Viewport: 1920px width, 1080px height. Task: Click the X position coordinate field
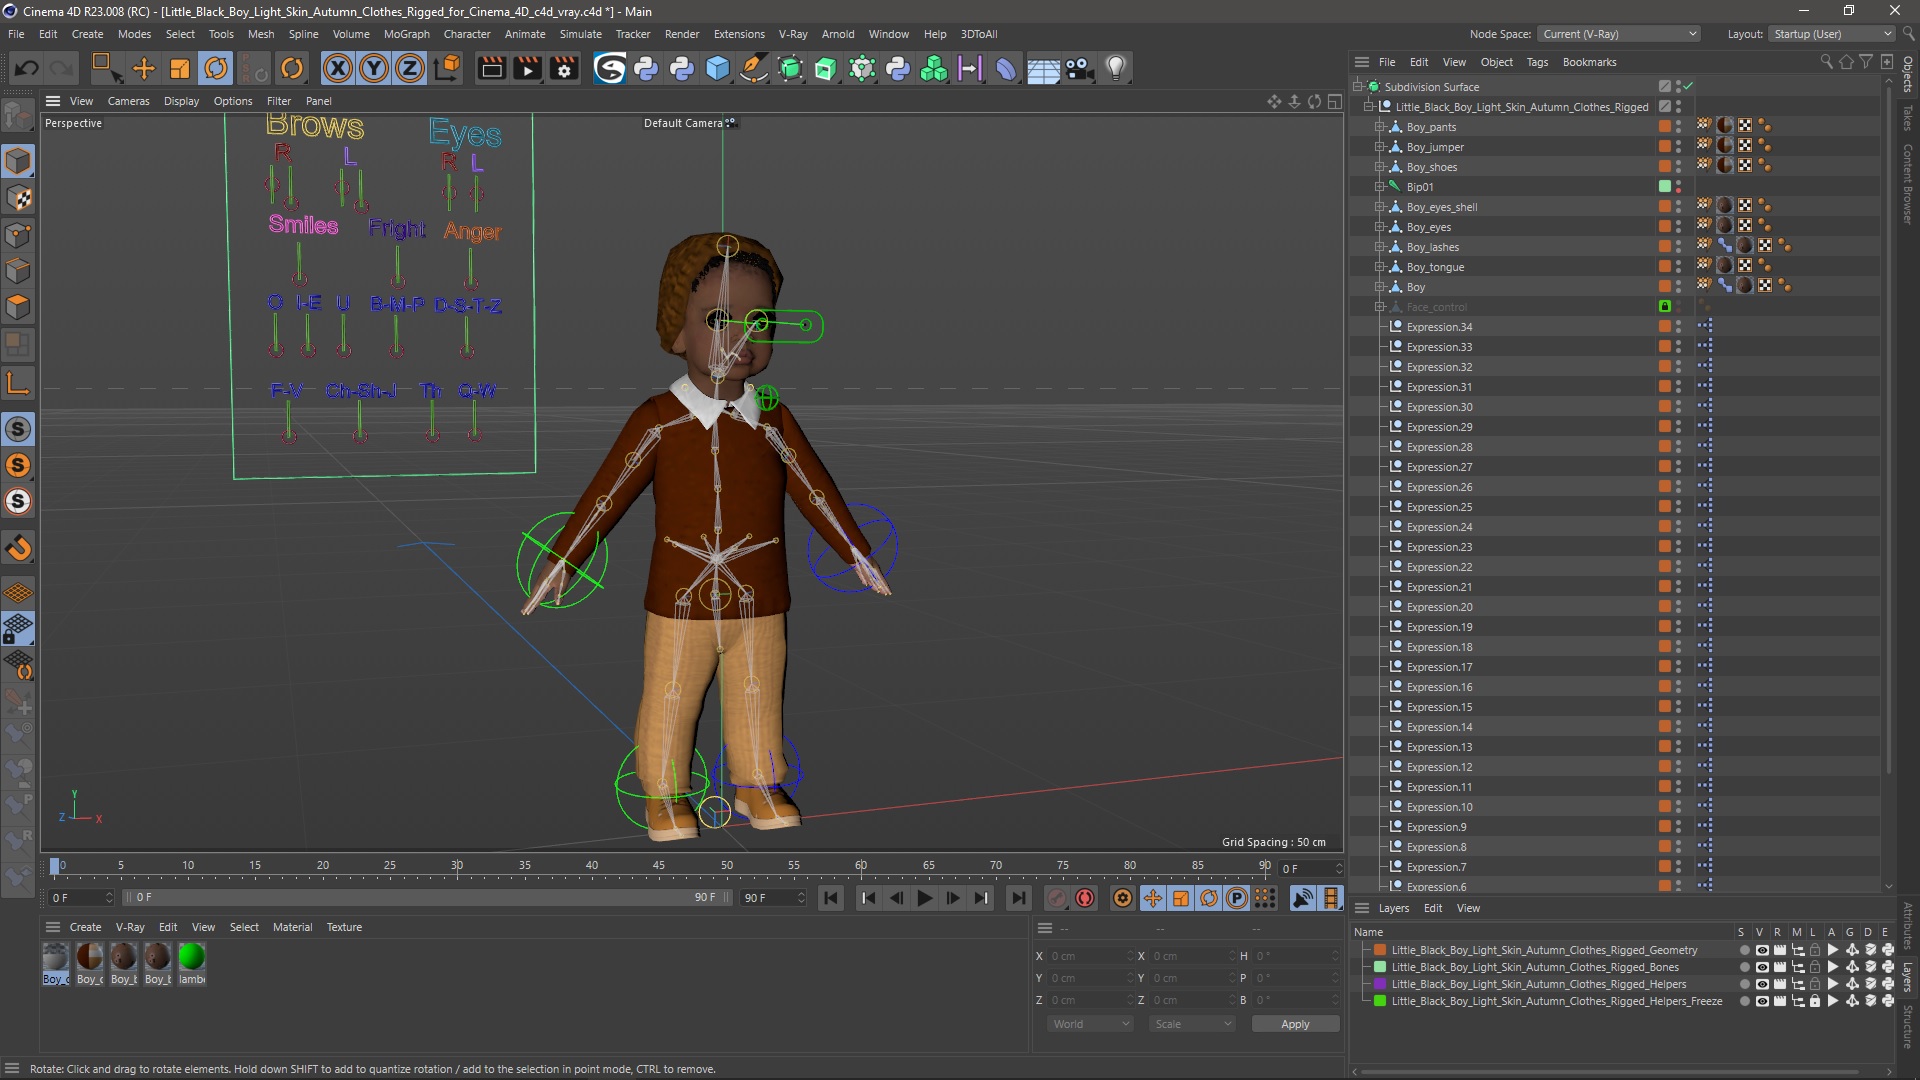pyautogui.click(x=1090, y=956)
